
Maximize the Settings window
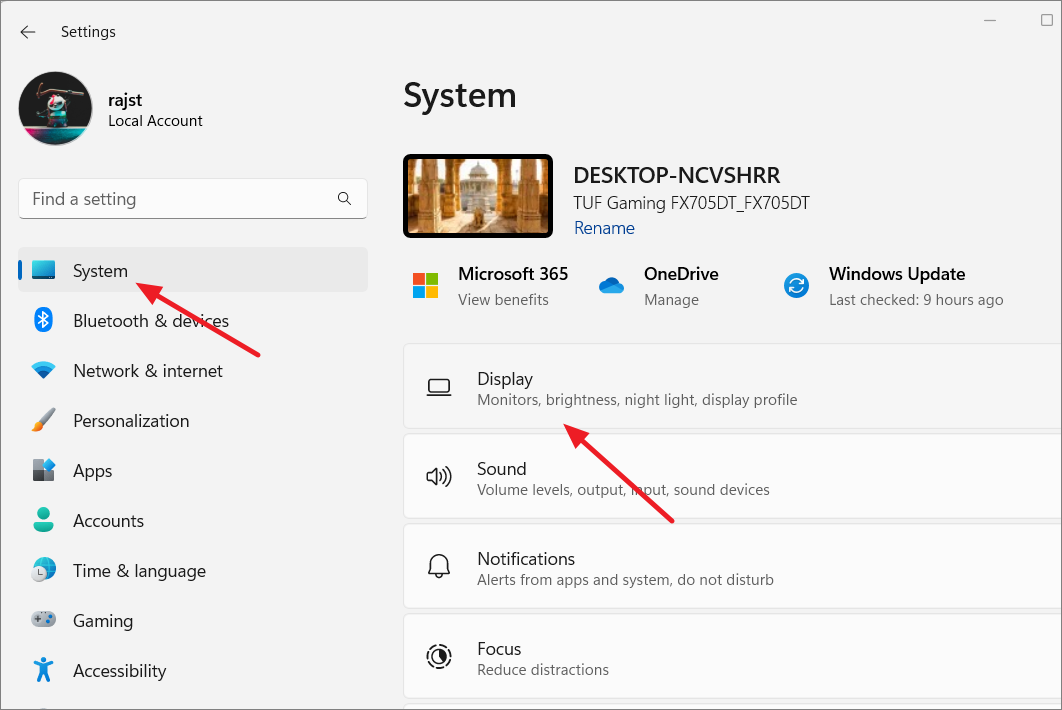pyautogui.click(x=1046, y=20)
